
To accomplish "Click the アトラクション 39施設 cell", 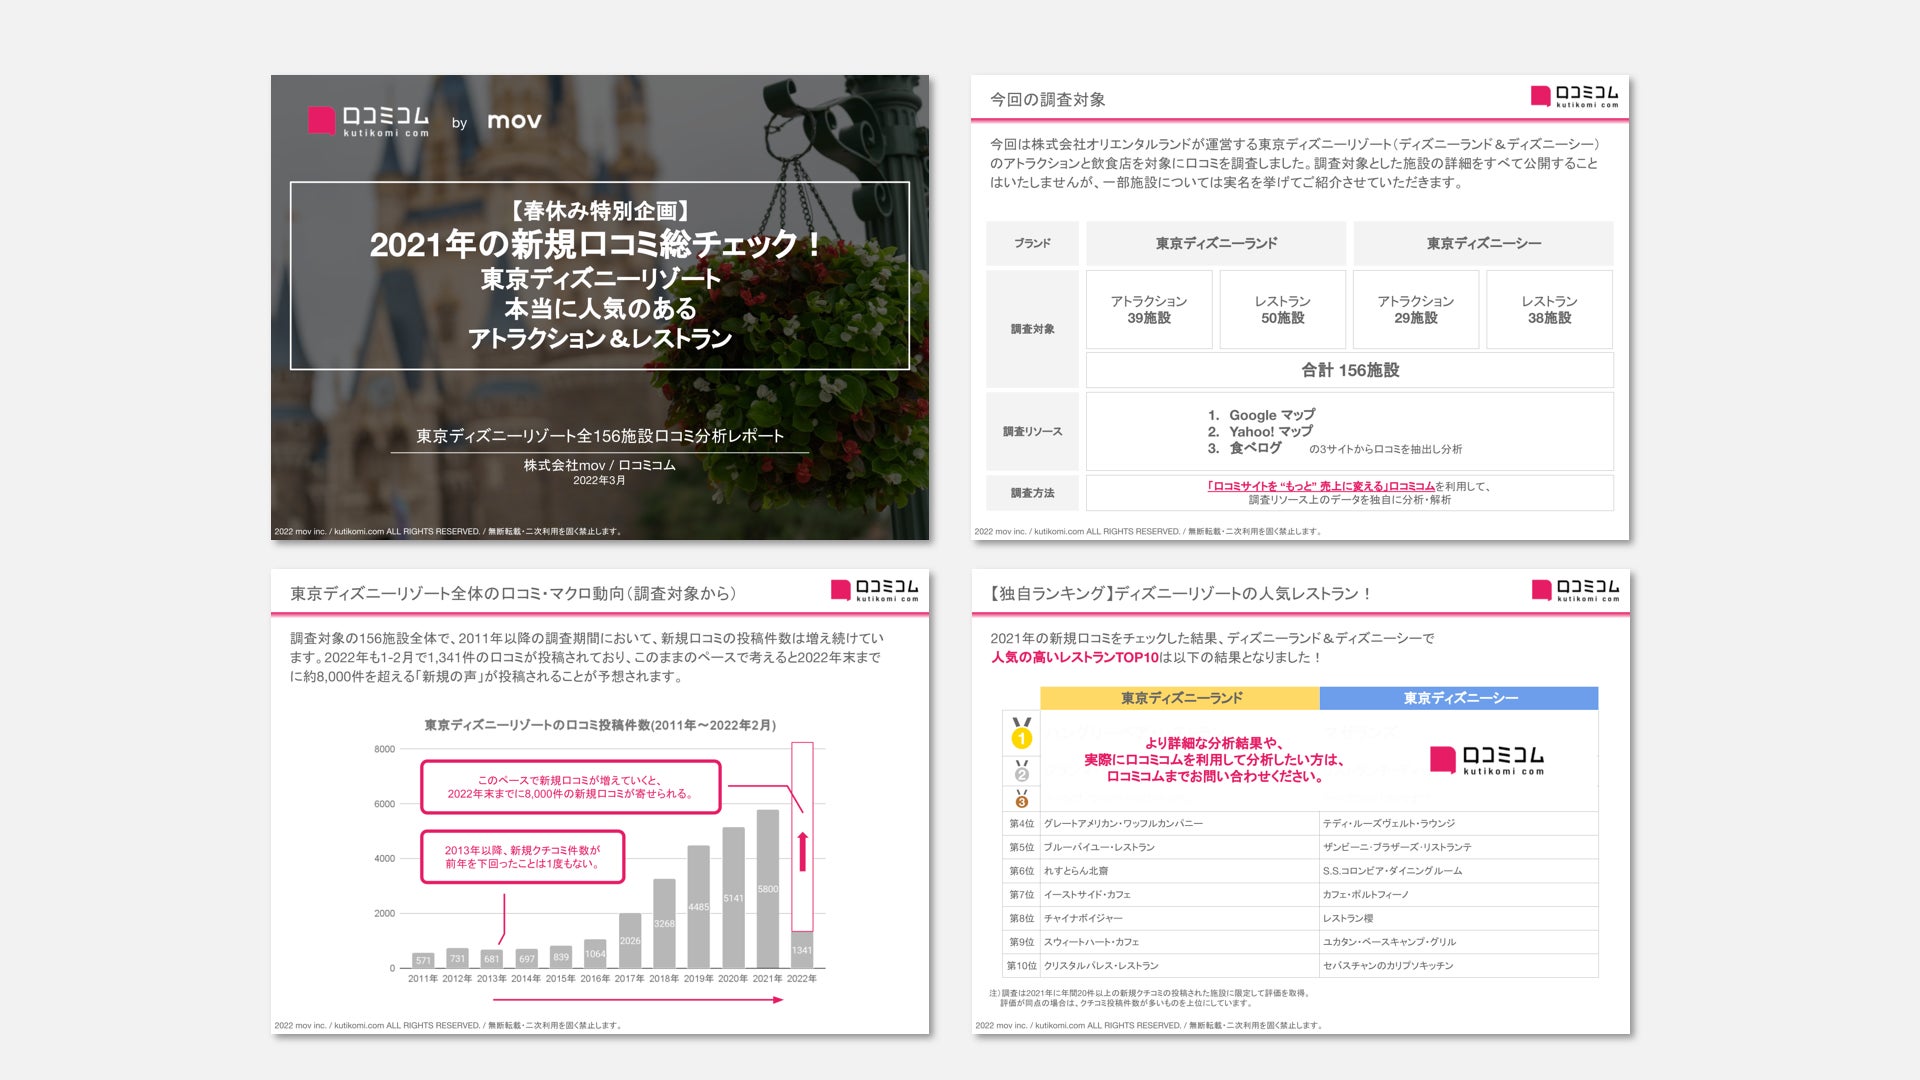I will point(1148,309).
